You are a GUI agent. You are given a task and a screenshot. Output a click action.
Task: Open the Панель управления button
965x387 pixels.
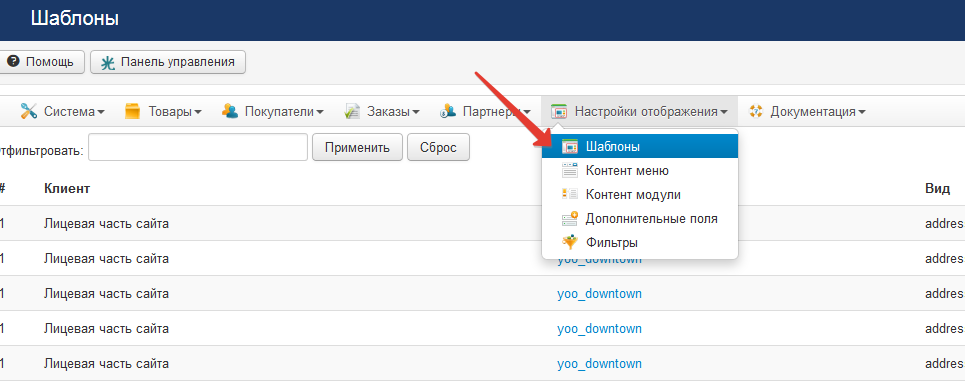pos(168,62)
